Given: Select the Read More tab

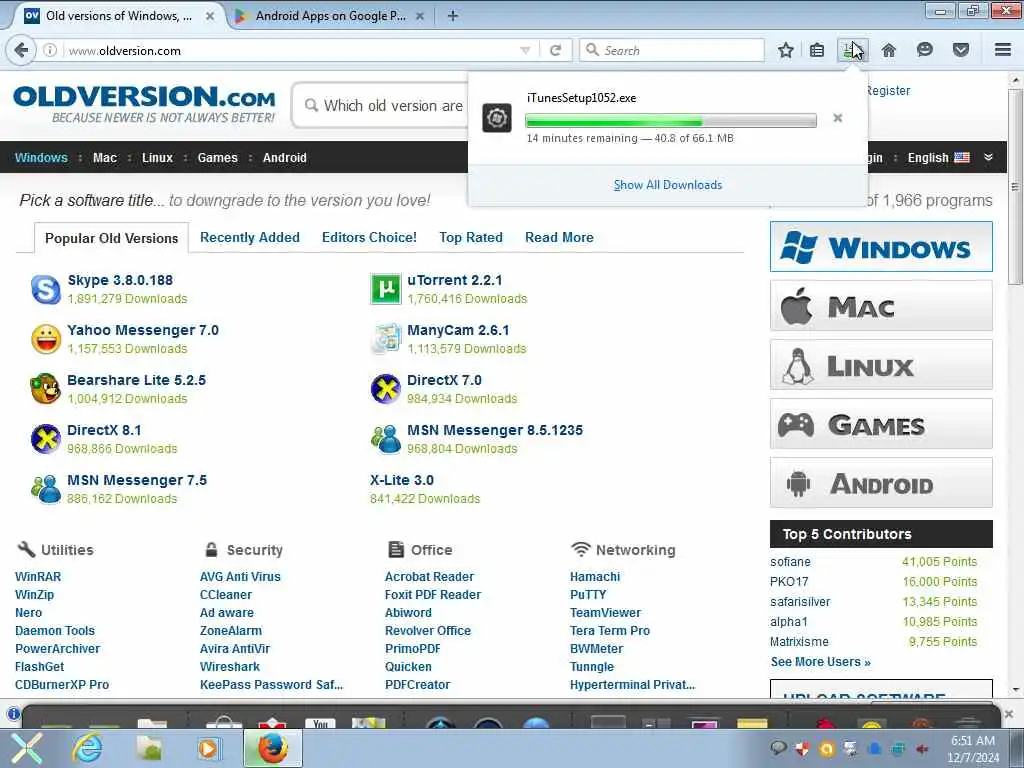Looking at the screenshot, I should (x=559, y=238).
